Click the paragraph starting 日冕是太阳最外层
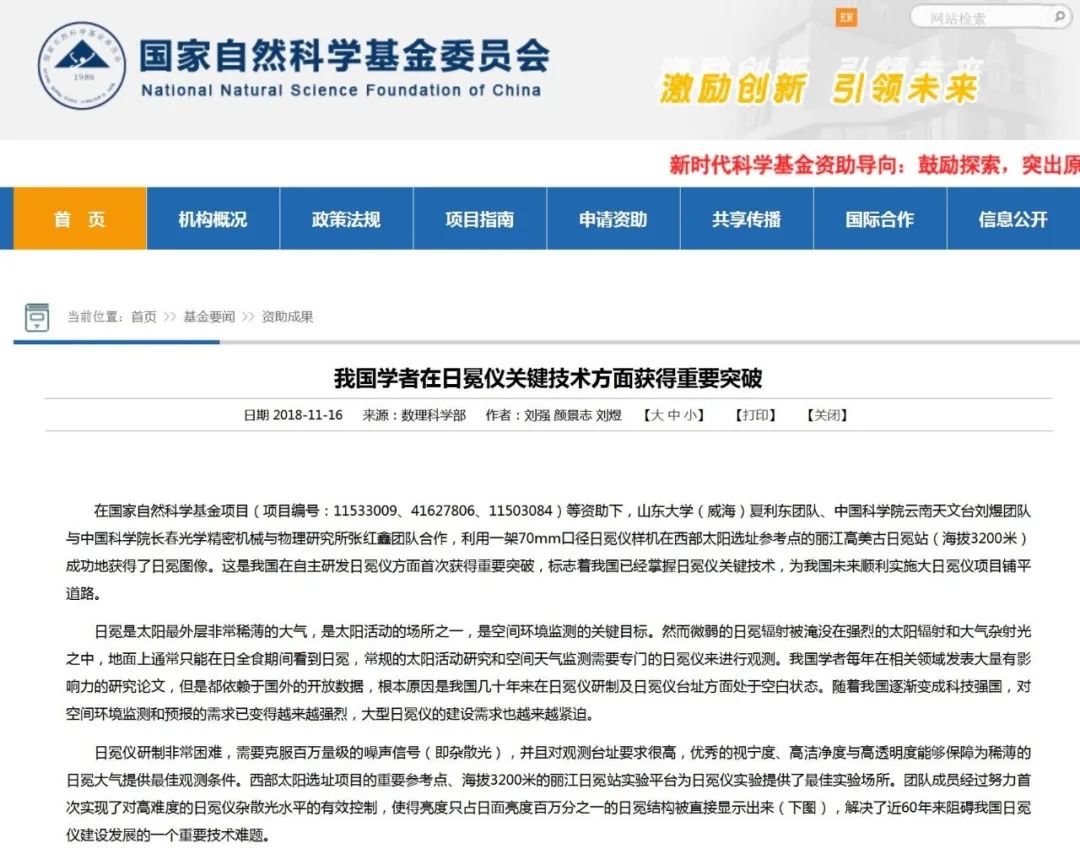The height and width of the screenshot is (854, 1080). [548, 672]
